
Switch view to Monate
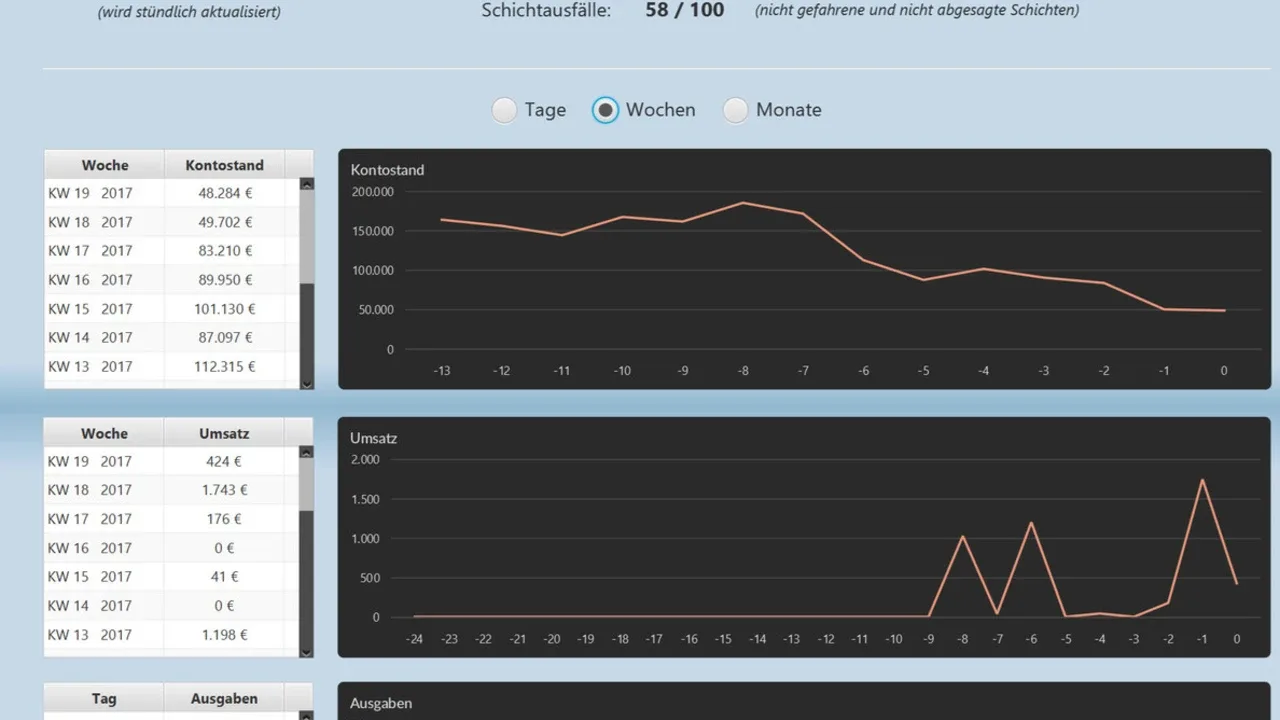coord(736,110)
